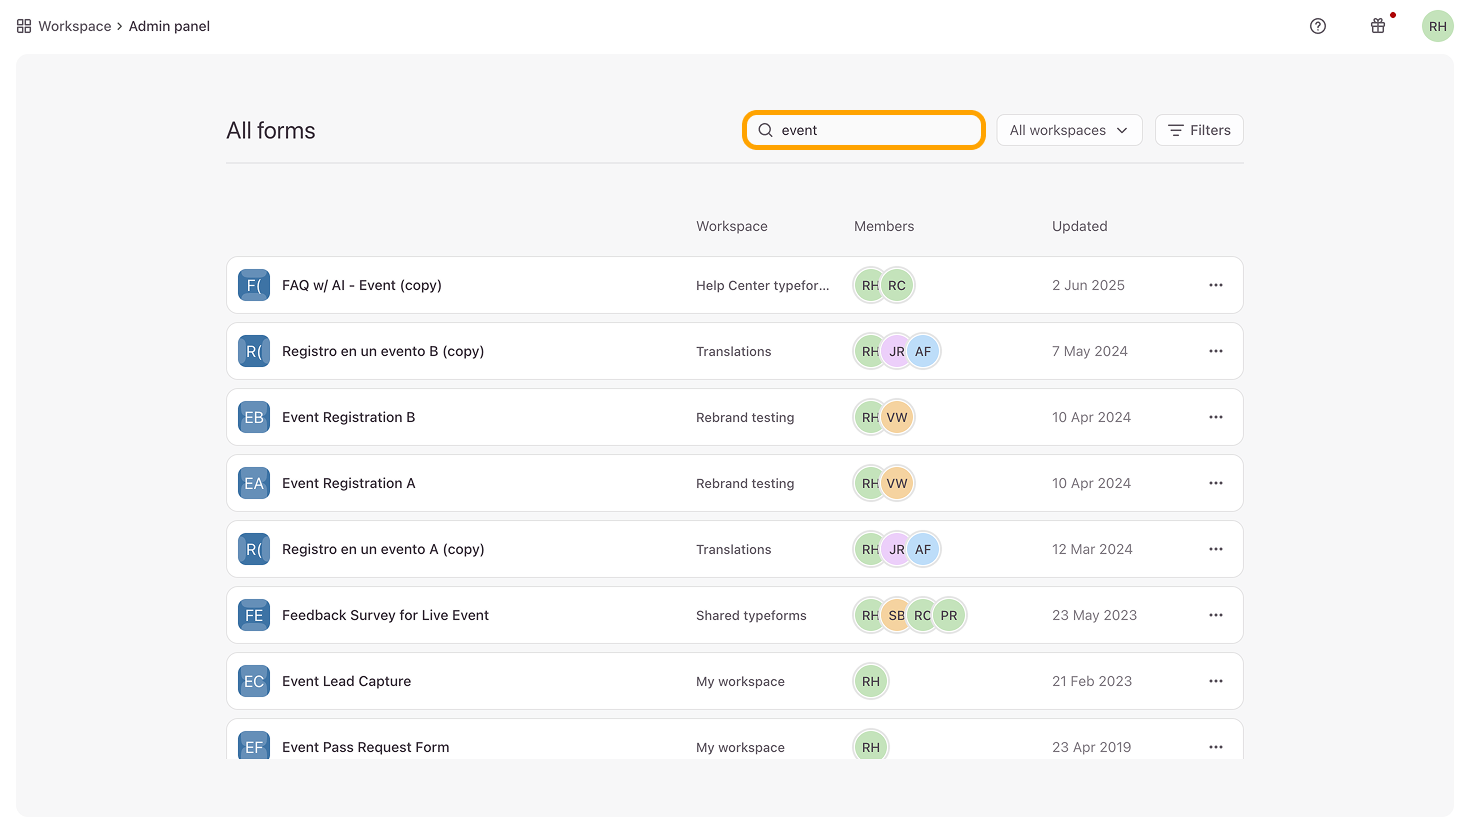Open three-dot menu for Event Lead Capture

coord(1215,681)
